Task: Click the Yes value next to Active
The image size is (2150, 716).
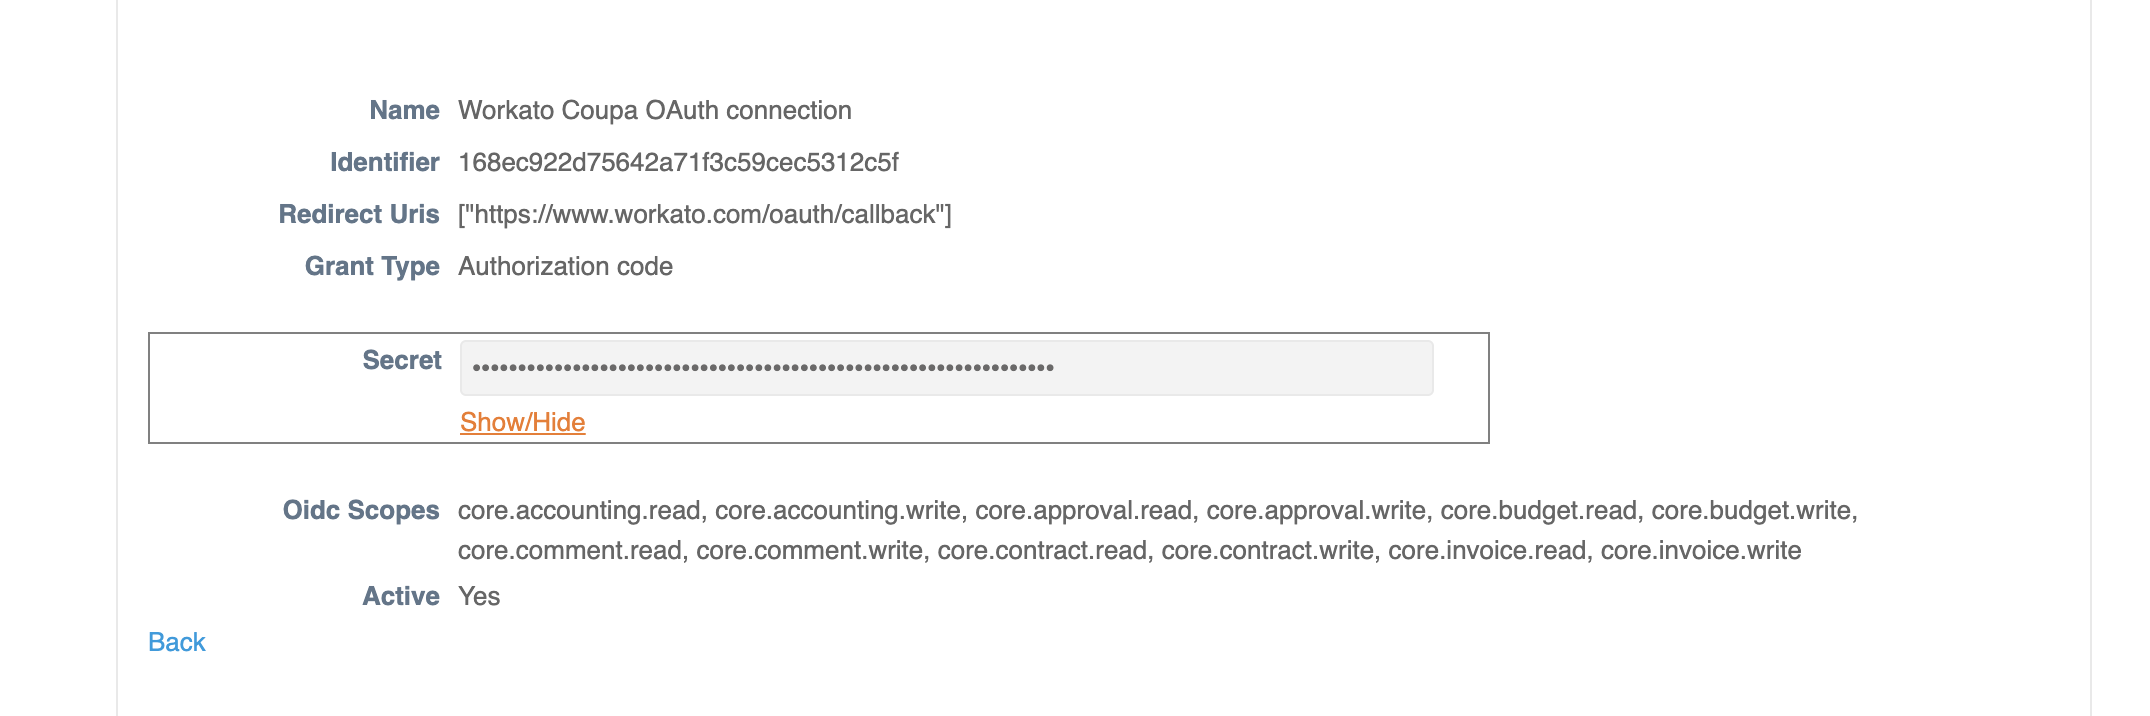Action: coord(477,595)
